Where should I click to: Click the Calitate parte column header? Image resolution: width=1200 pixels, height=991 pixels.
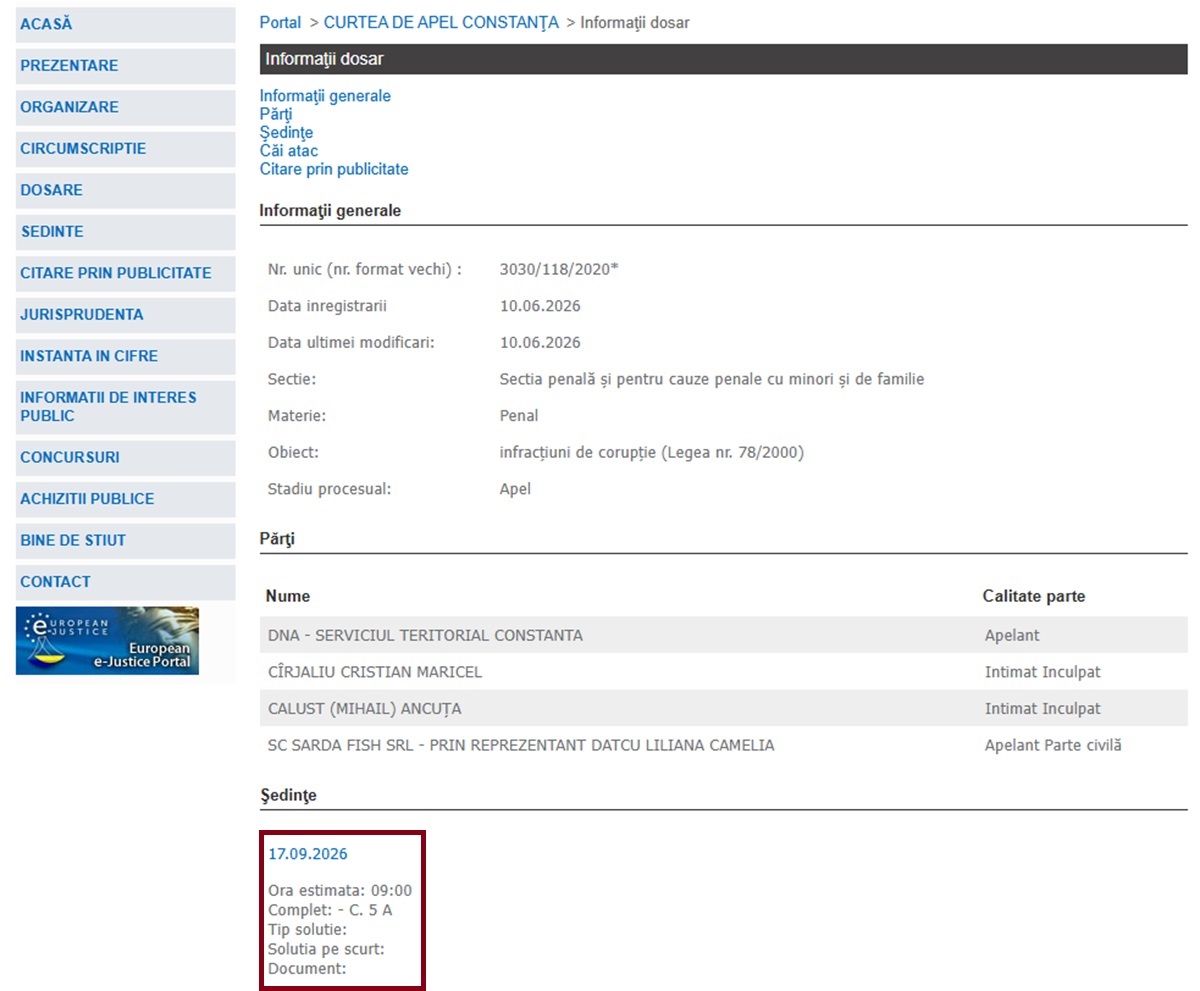(x=1034, y=597)
